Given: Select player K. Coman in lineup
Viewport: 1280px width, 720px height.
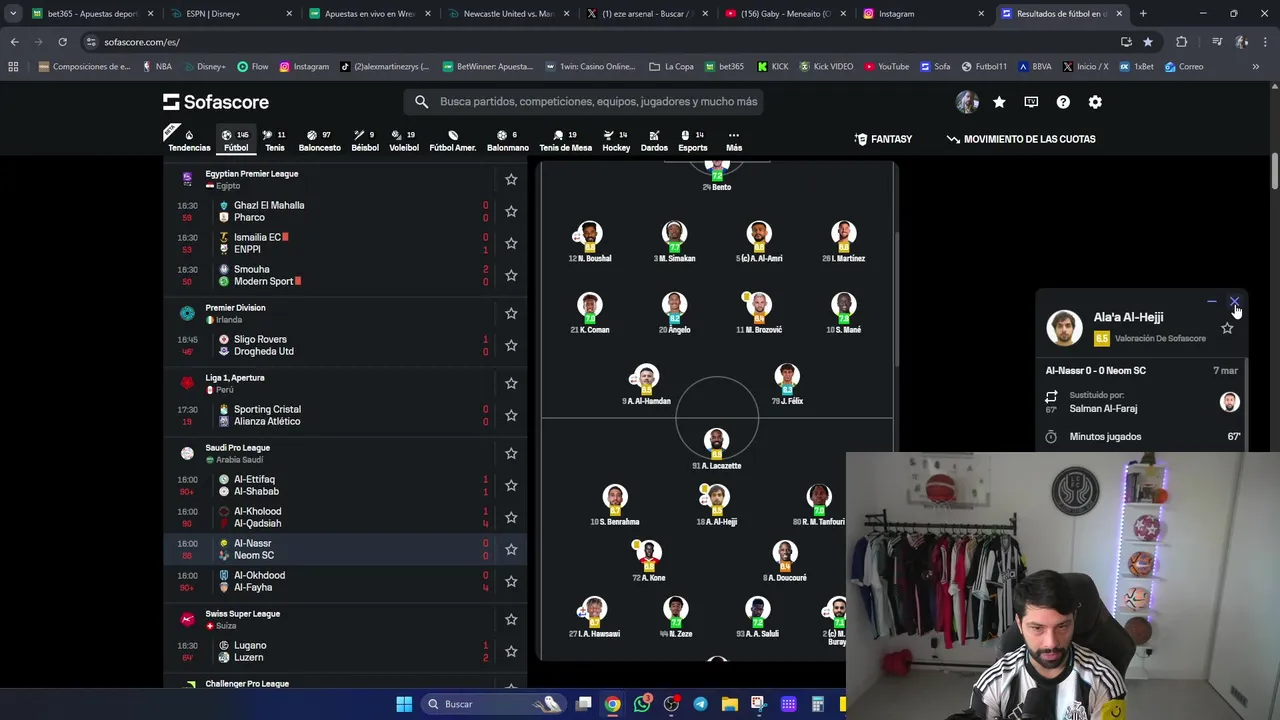Looking at the screenshot, I should (589, 313).
